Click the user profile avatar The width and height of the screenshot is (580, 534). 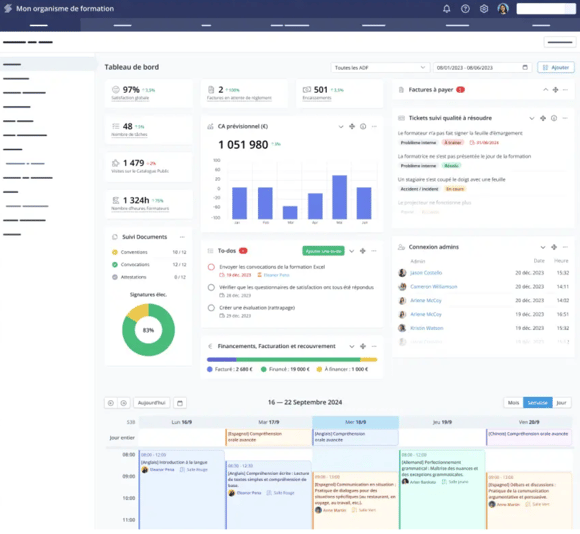pyautogui.click(x=503, y=9)
